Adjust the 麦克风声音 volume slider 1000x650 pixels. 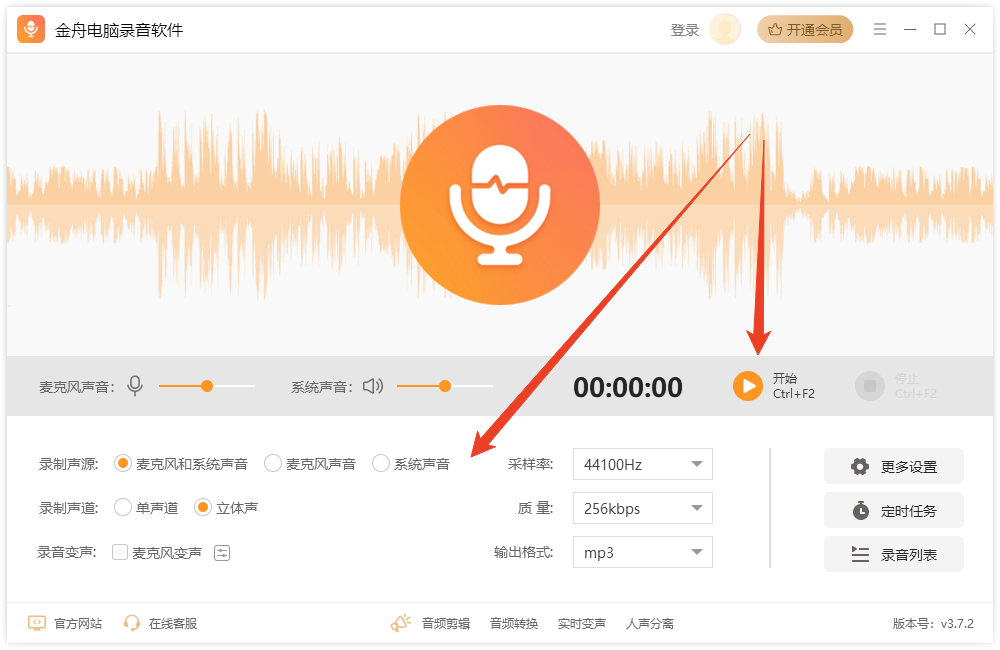[x=207, y=386]
